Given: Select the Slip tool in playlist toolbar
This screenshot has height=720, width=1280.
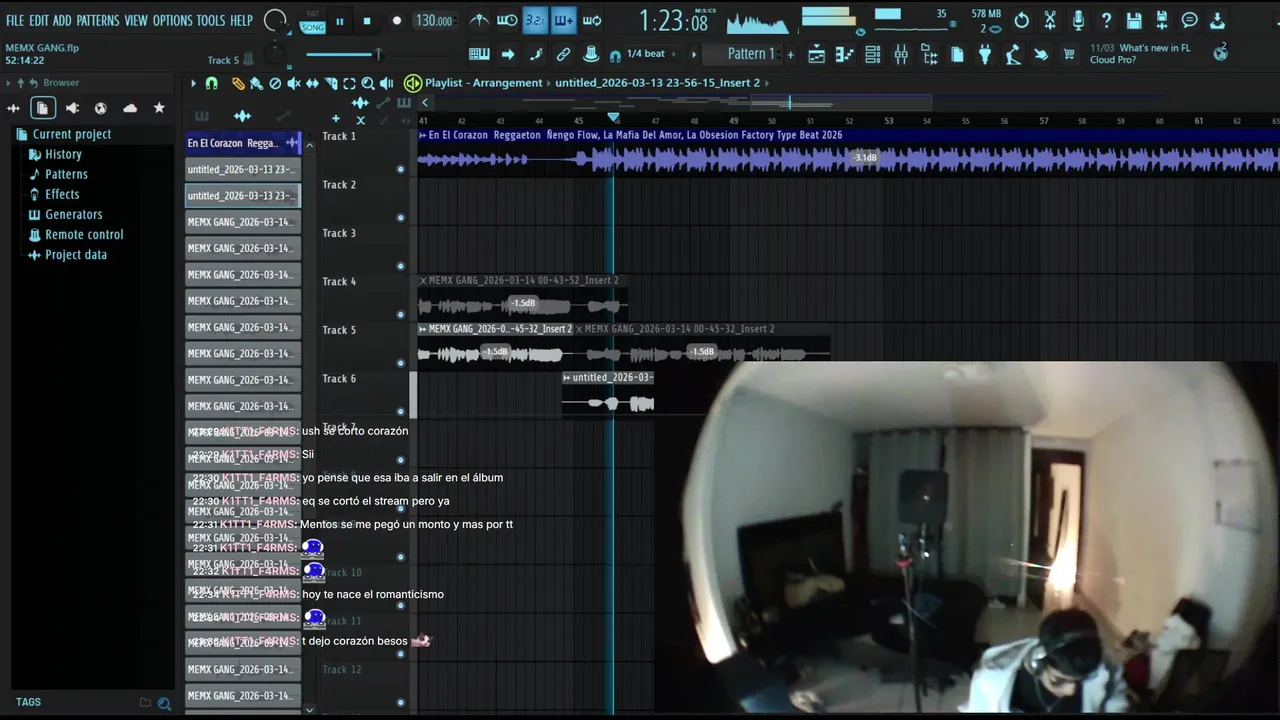Looking at the screenshot, I should (x=312, y=83).
